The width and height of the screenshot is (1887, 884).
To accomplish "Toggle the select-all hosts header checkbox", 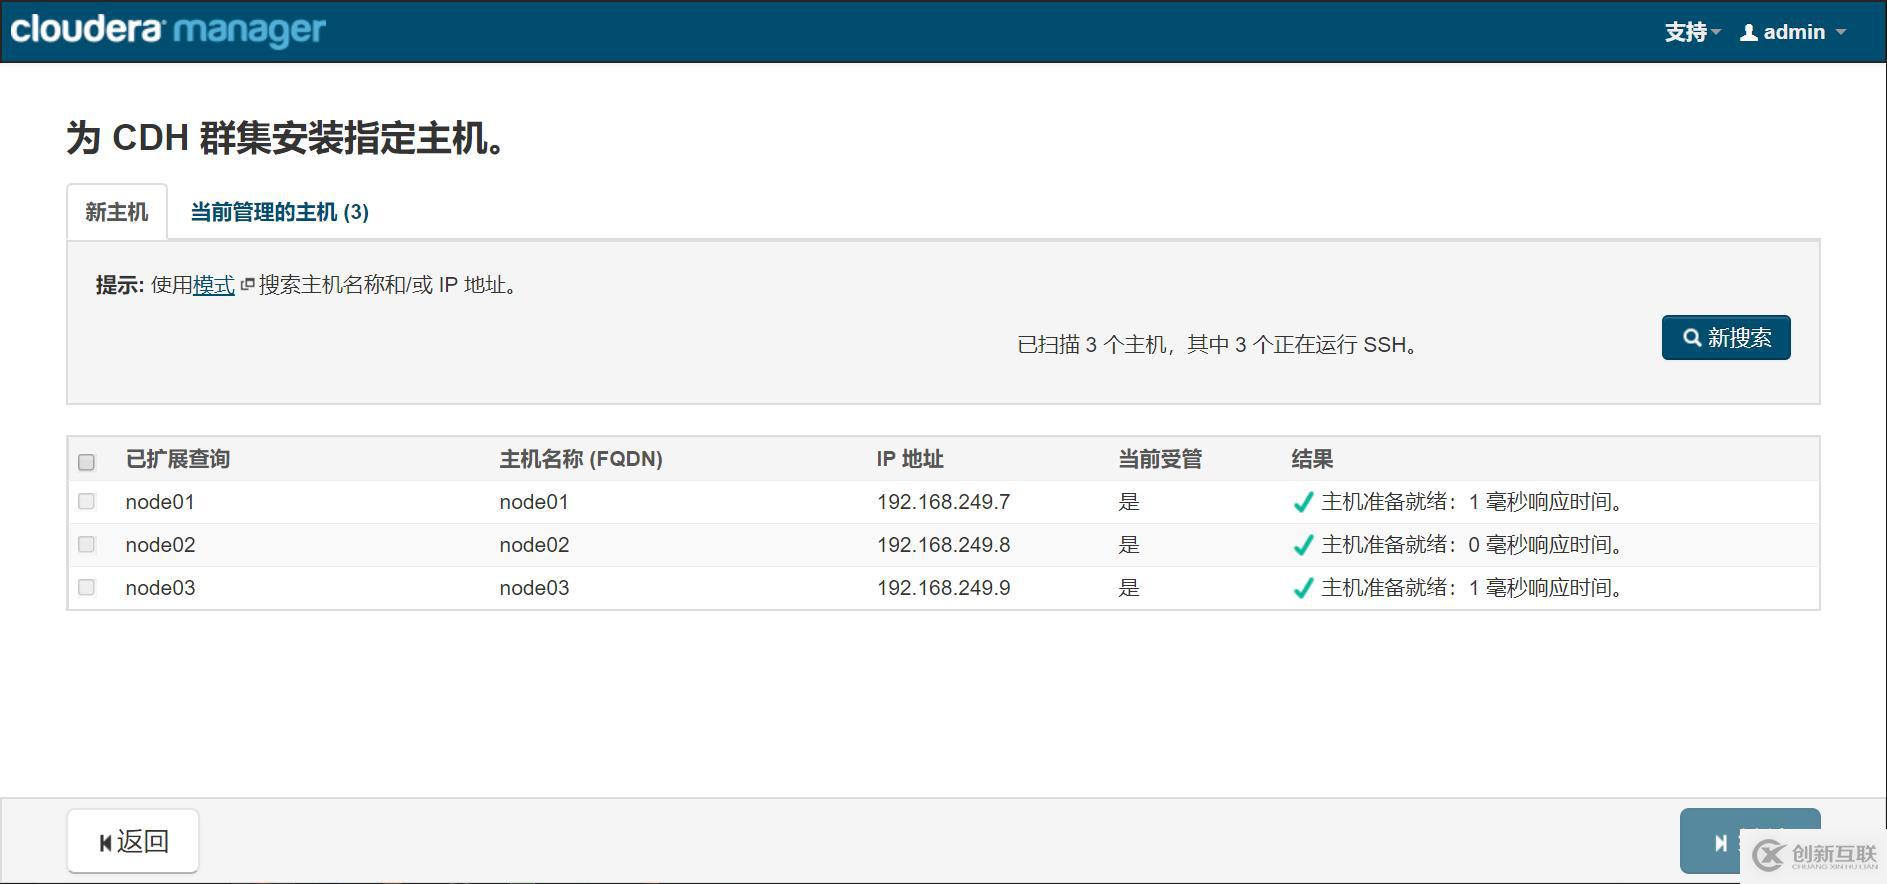I will (x=86, y=462).
